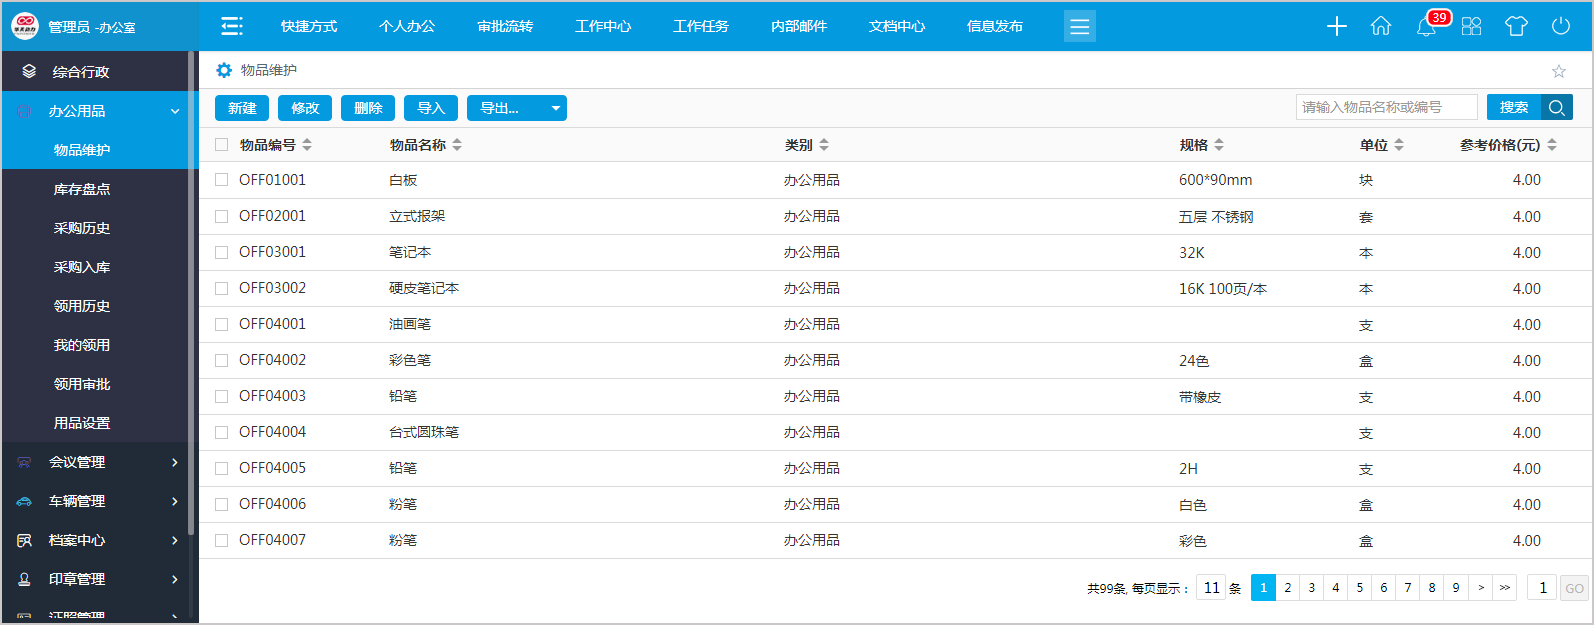Image resolution: width=1594 pixels, height=625 pixels.
Task: Click the 新建 button
Action: point(242,108)
